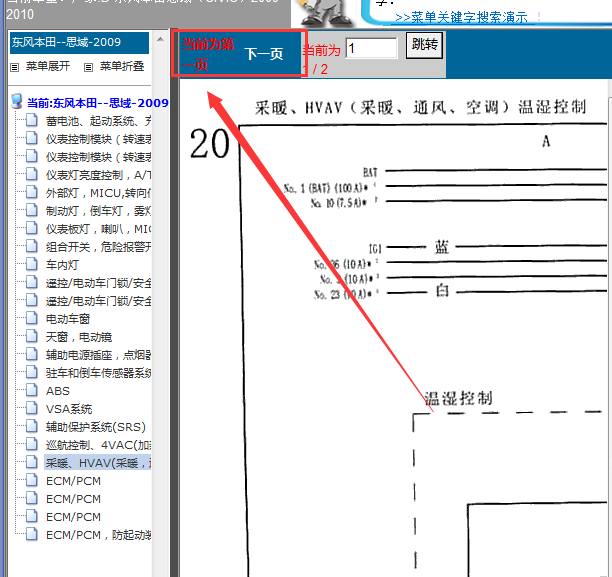Open 车内灯 tree item
The image size is (612, 577).
(x=62, y=265)
